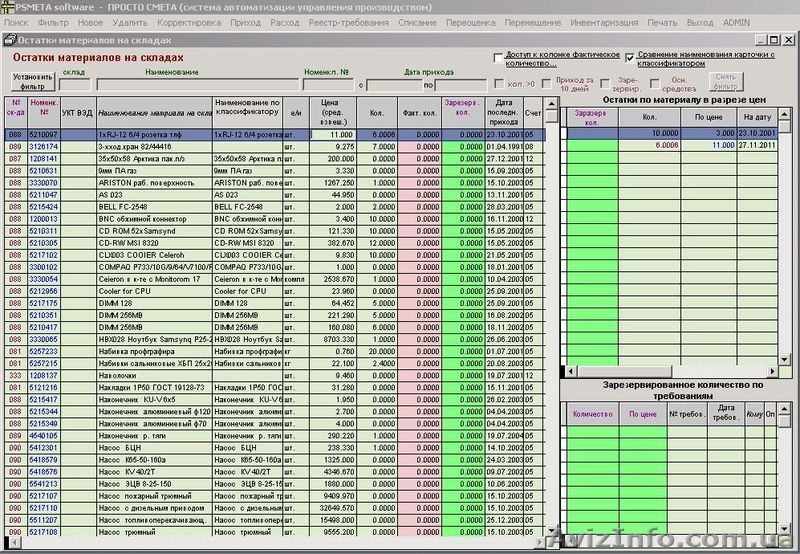Image resolution: width=800 pixels, height=554 pixels.
Task: Click the PSMETA application icon in title bar
Action: 7,6
